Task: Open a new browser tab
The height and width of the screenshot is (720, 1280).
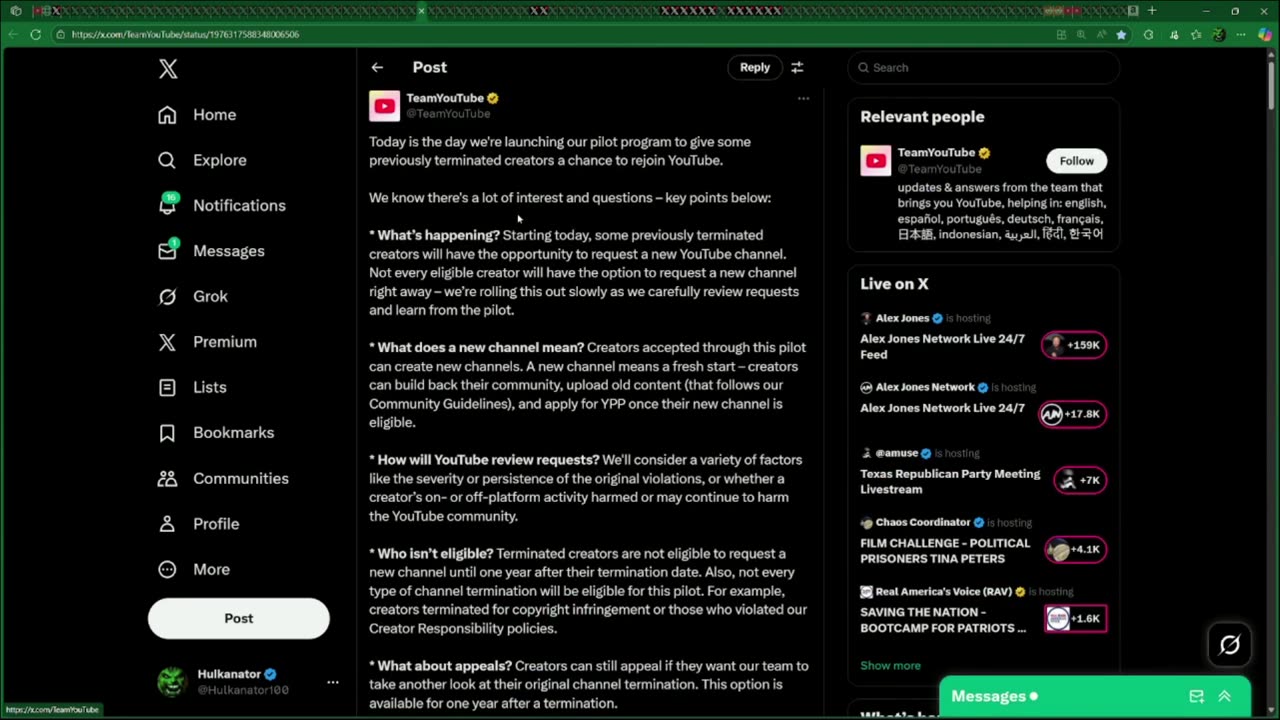Action: 1152,11
